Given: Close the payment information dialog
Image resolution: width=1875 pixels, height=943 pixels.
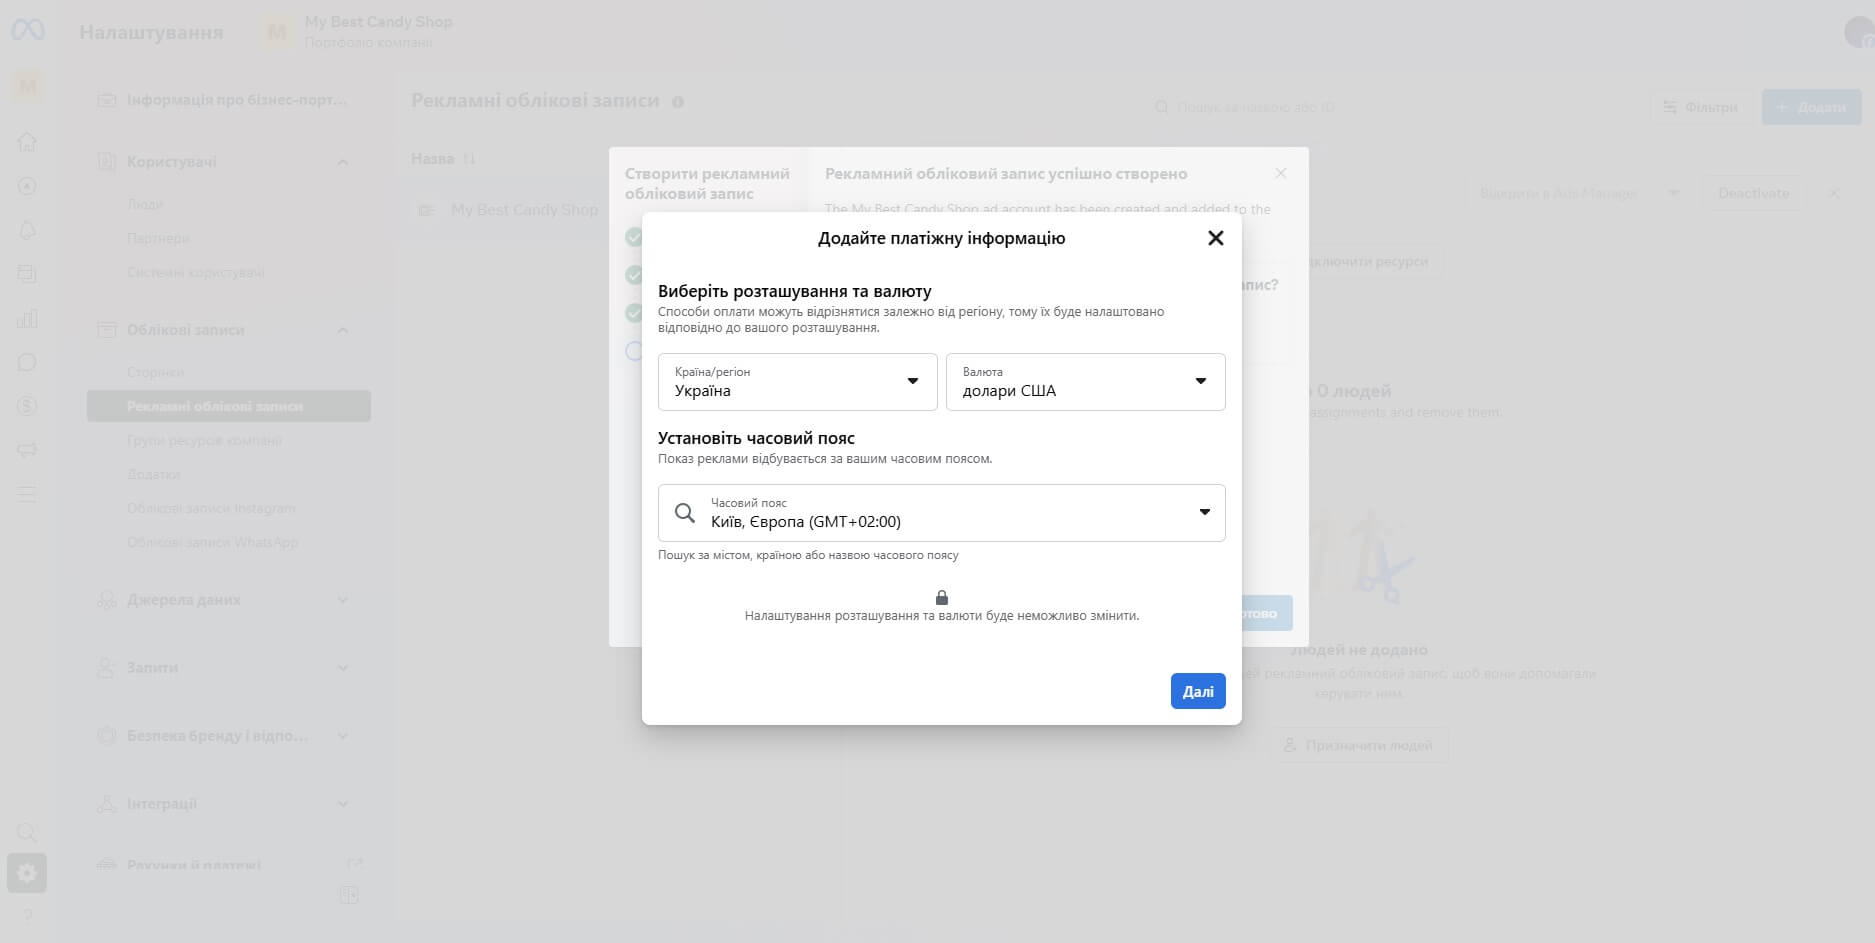Looking at the screenshot, I should point(1215,238).
